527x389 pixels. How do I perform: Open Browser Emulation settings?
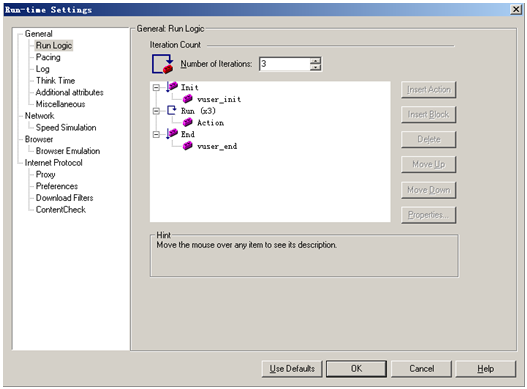pyautogui.click(x=68, y=151)
